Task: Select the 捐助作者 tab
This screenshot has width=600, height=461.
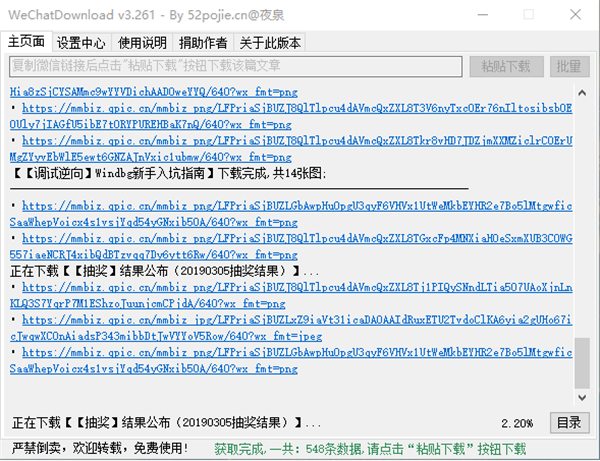Action: [x=202, y=42]
